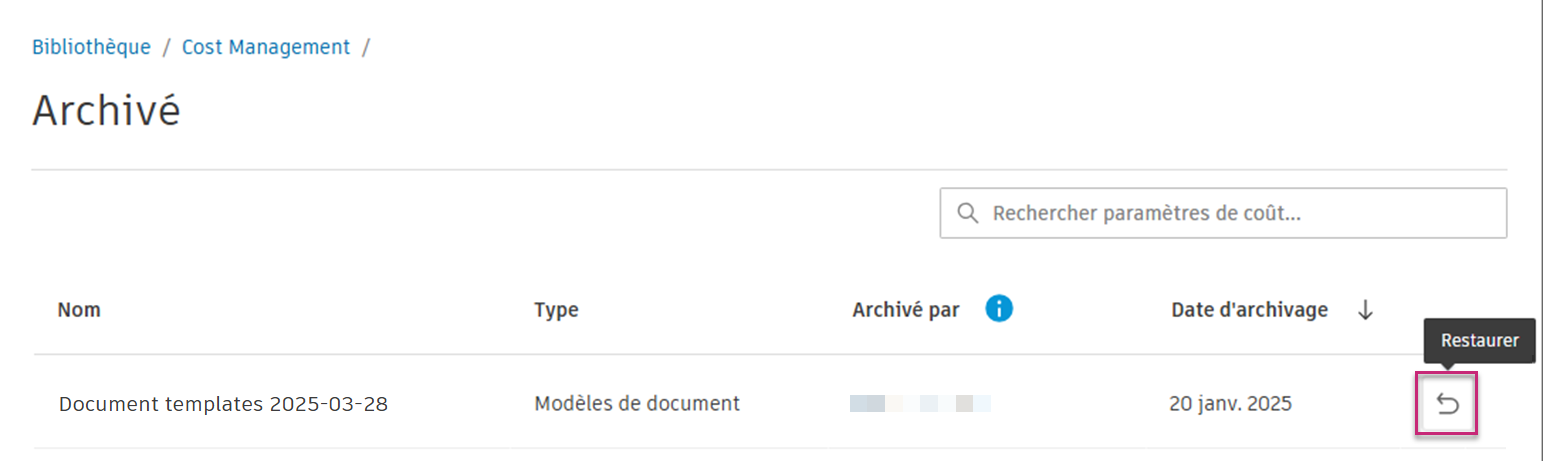Go to the Bibliothèque breadcrumb link

[92, 47]
